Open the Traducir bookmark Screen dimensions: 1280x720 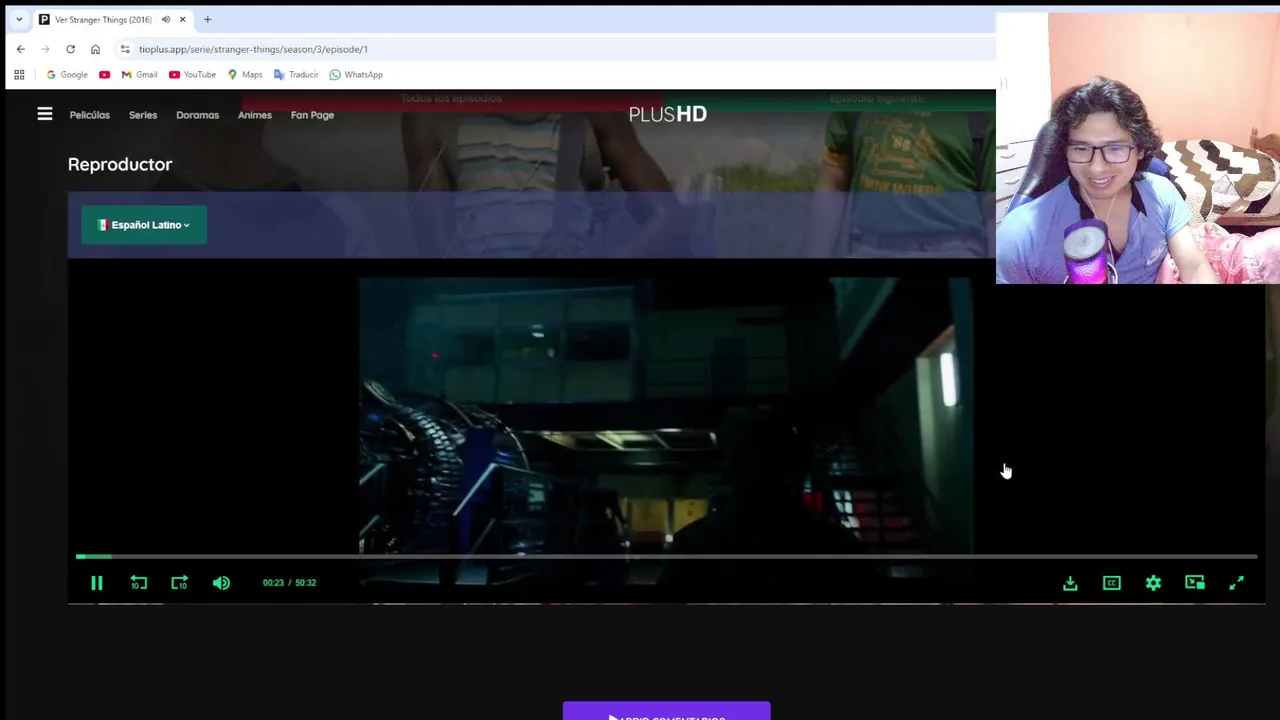pos(296,75)
